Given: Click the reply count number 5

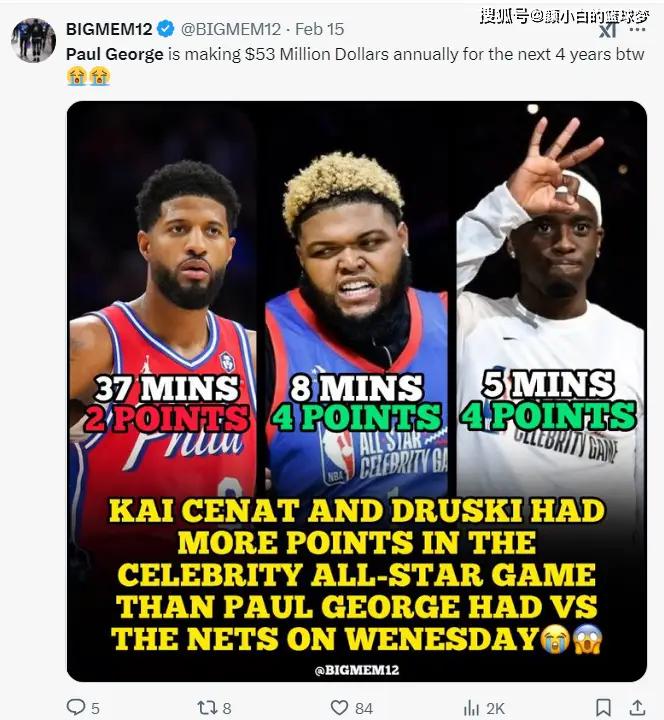Looking at the screenshot, I should pyautogui.click(x=95, y=709).
